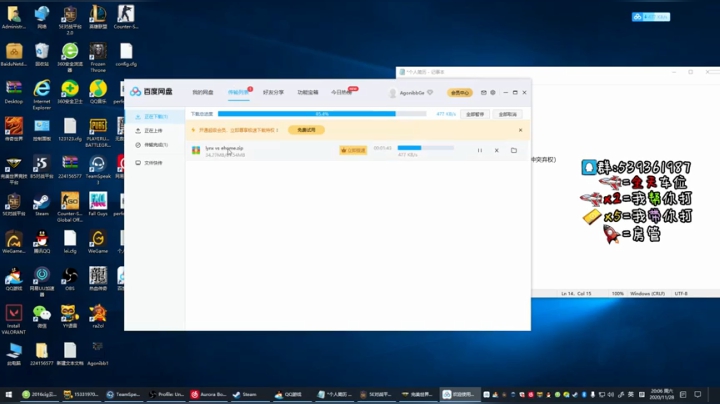This screenshot has height=404, width=720.
Task: Open the download folder for lynx vs ehome.zip
Action: point(514,151)
